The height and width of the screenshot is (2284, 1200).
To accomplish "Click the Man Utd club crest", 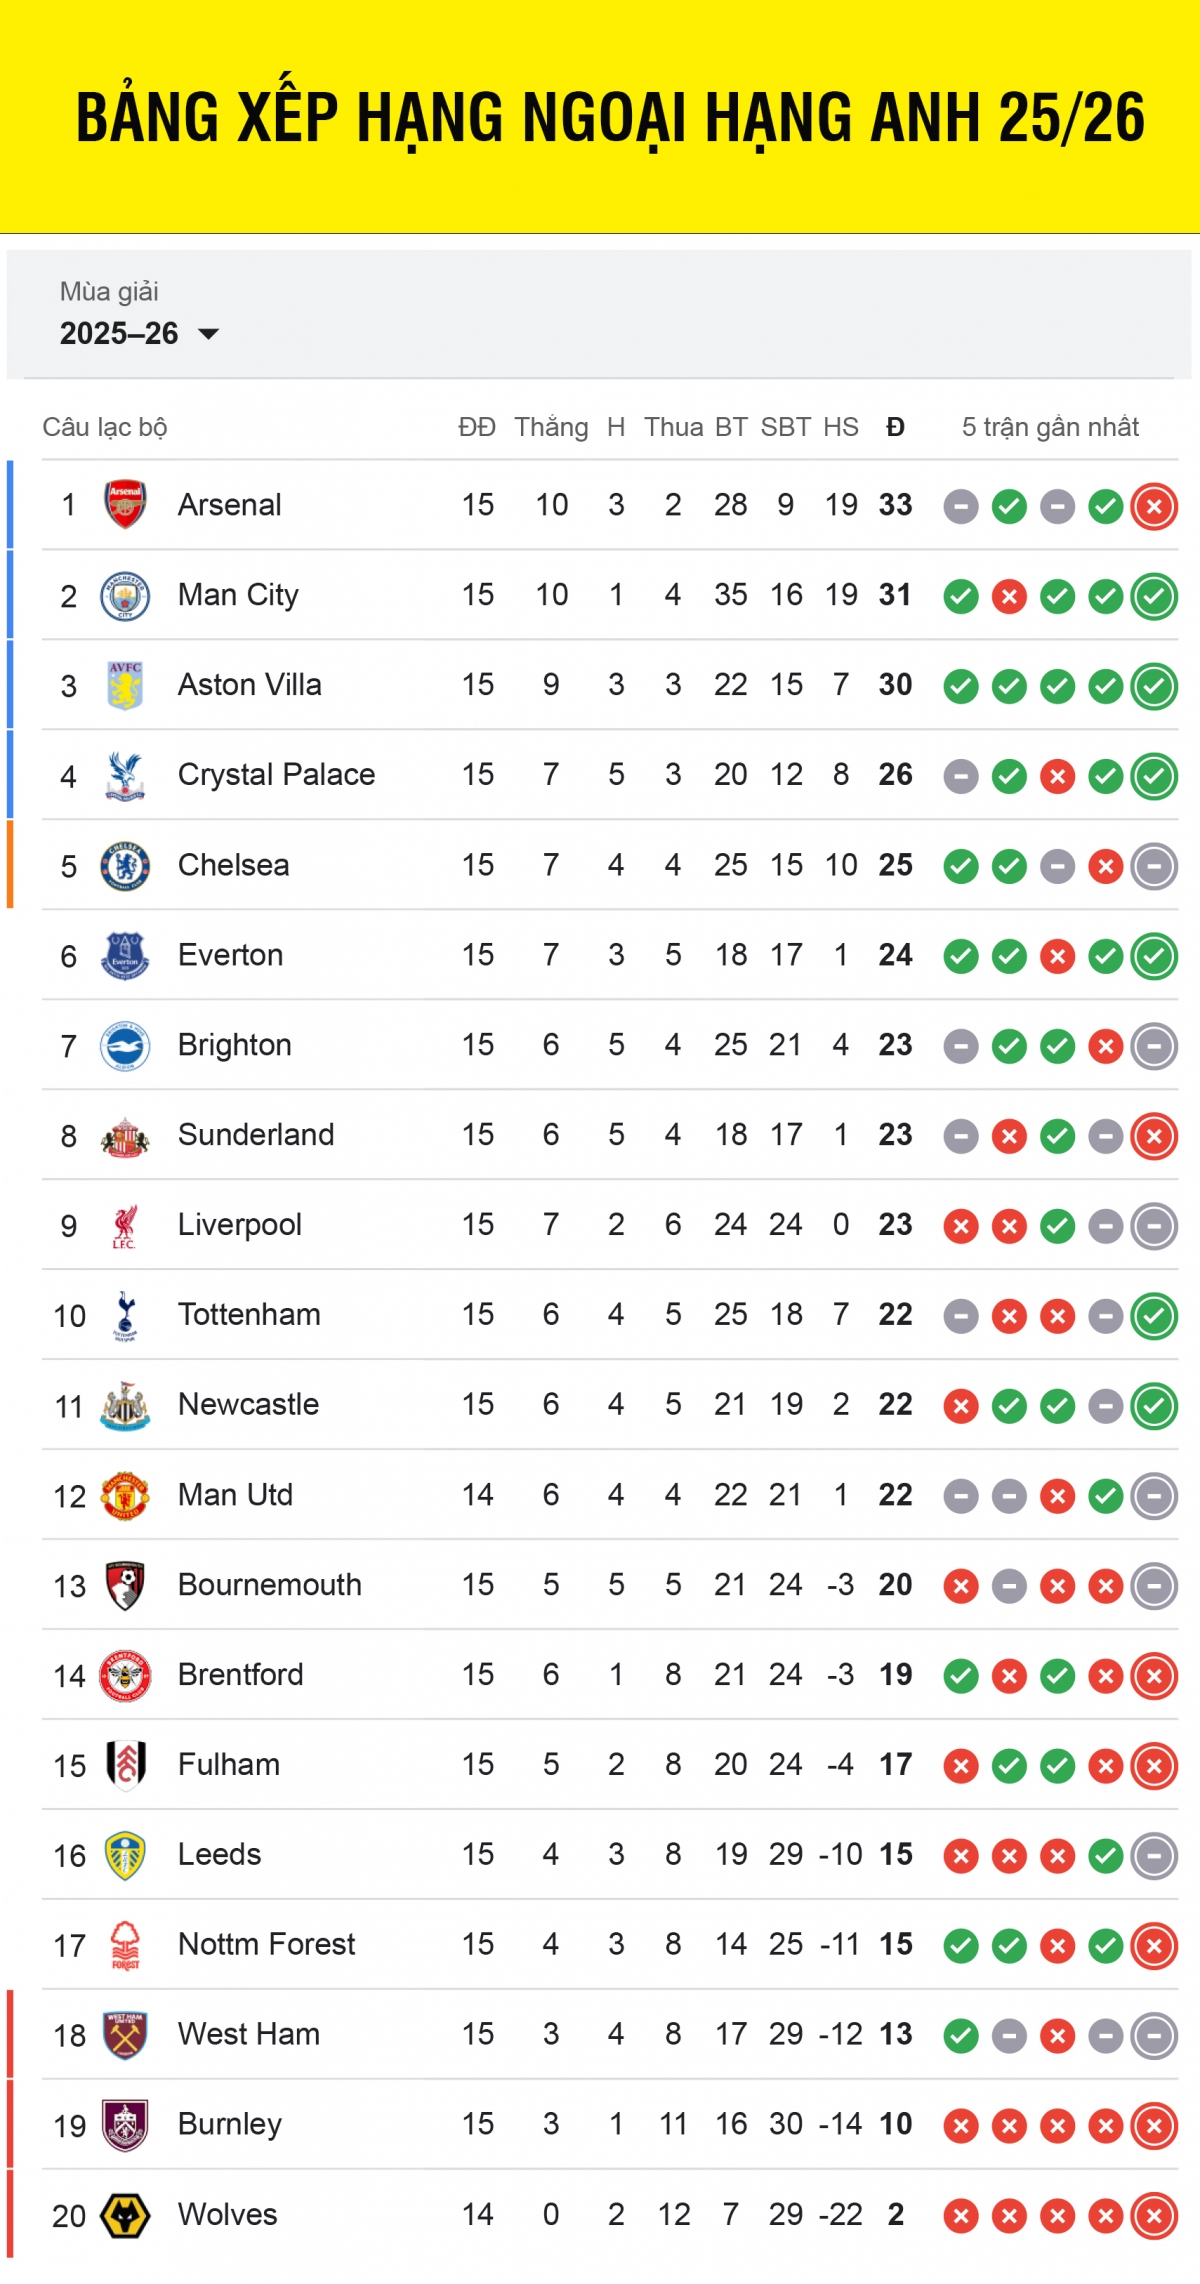I will coord(125,1496).
